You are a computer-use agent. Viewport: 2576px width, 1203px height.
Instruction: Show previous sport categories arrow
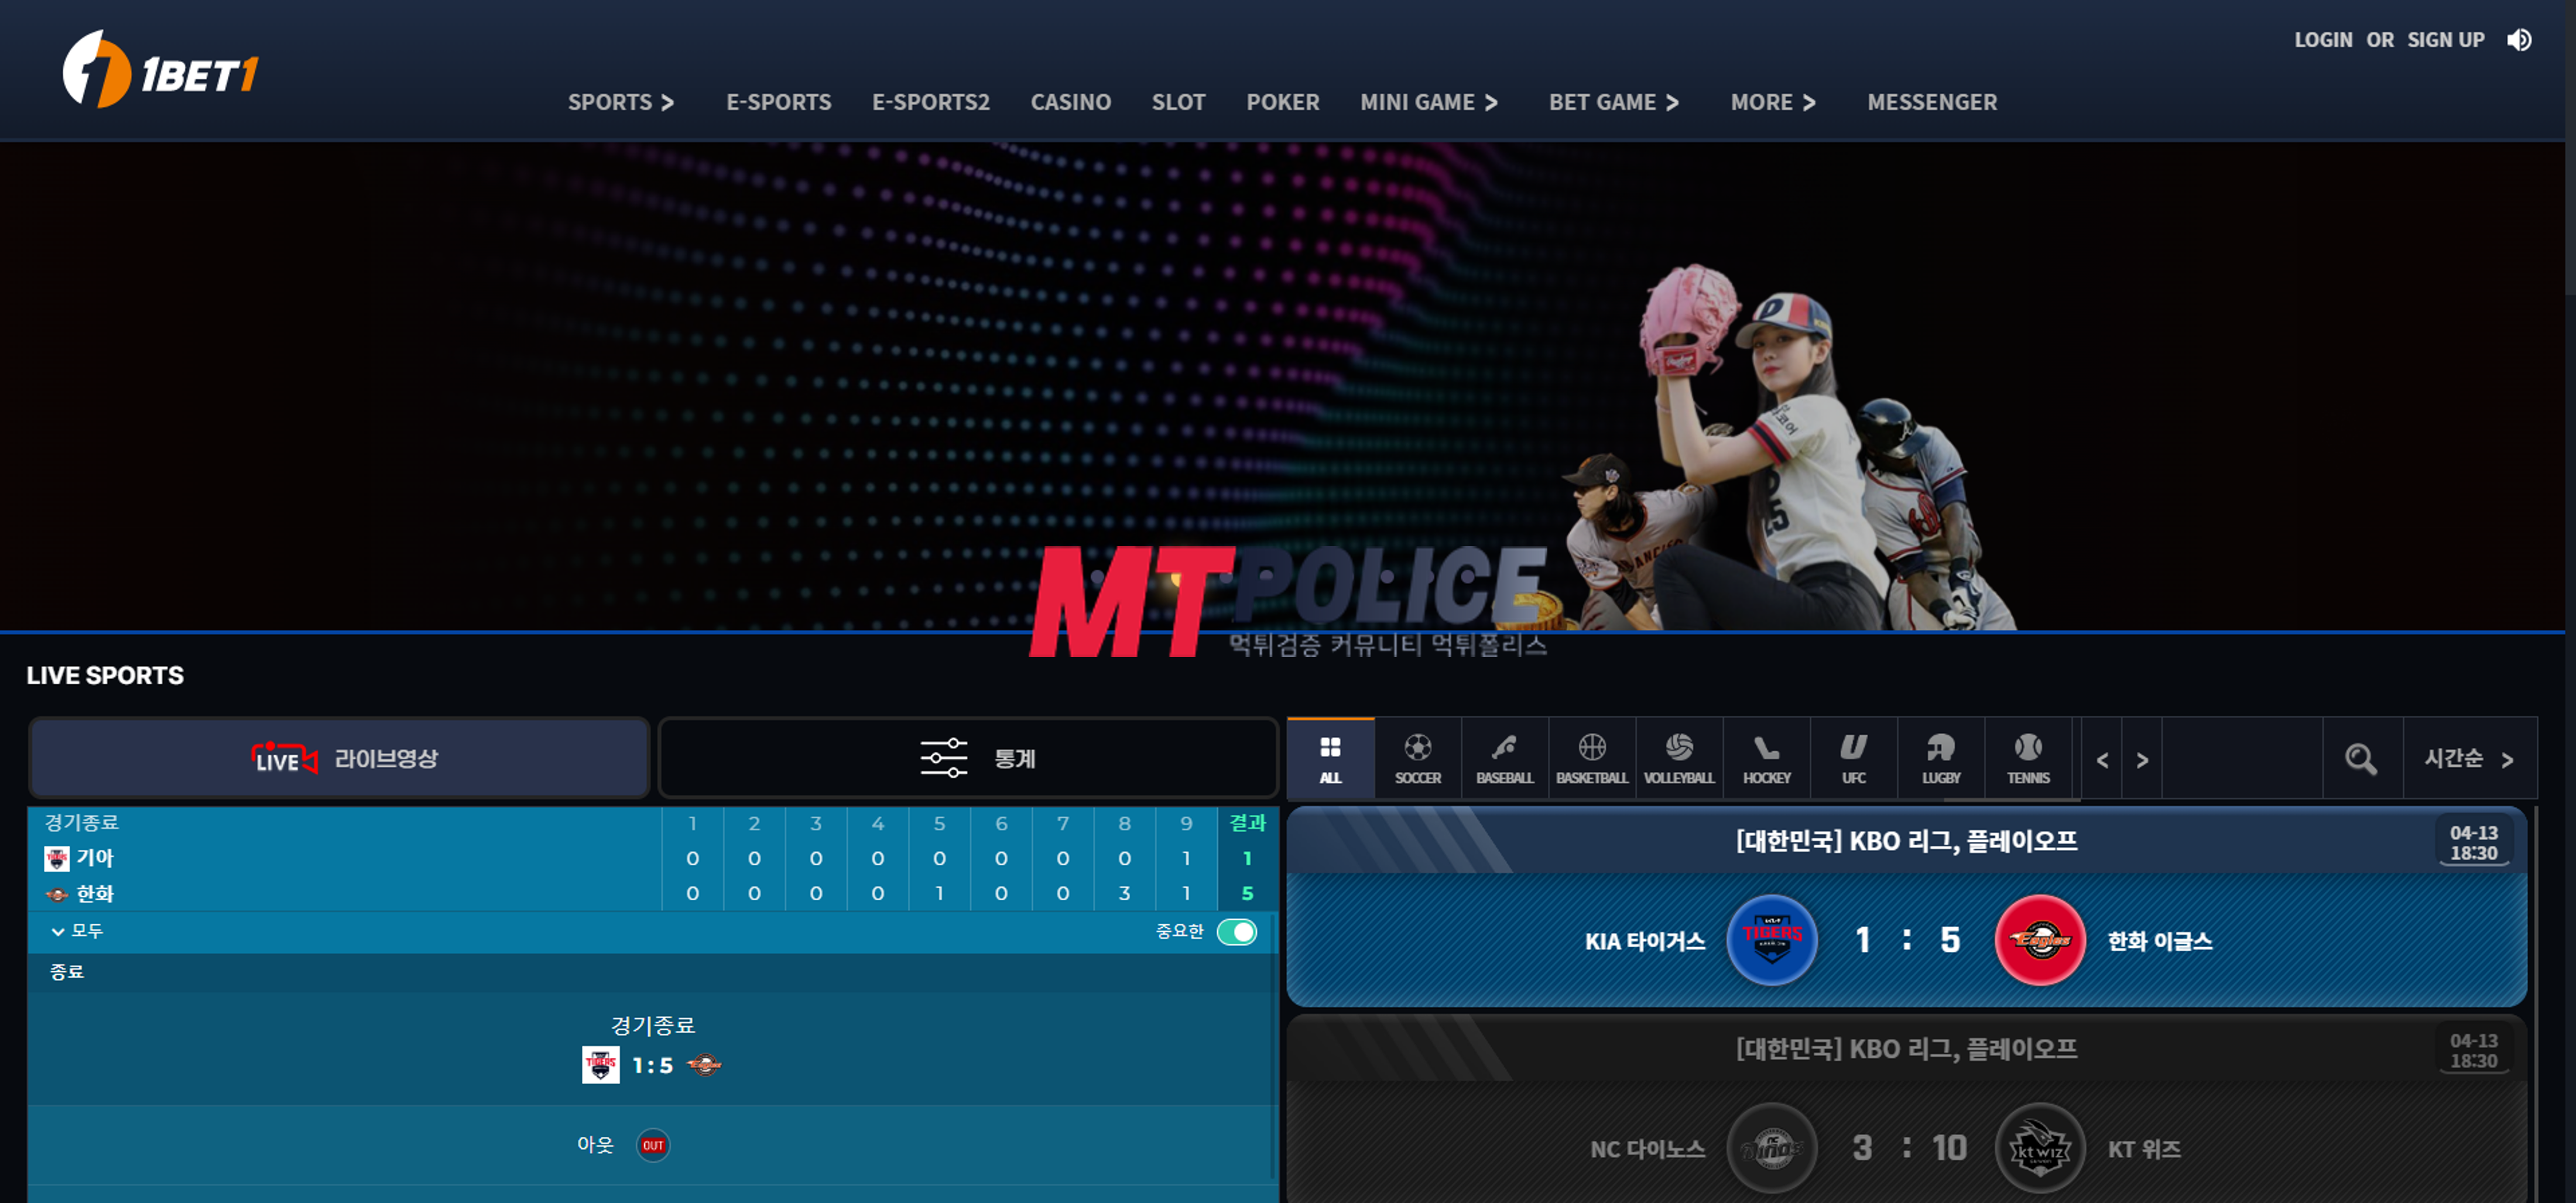(x=2102, y=760)
